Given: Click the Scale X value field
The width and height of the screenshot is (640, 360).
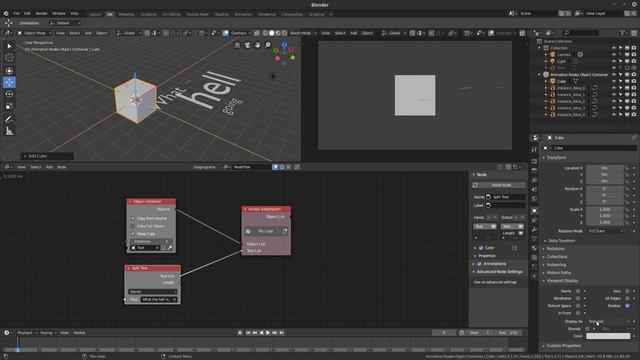Looking at the screenshot, I should tap(605, 209).
